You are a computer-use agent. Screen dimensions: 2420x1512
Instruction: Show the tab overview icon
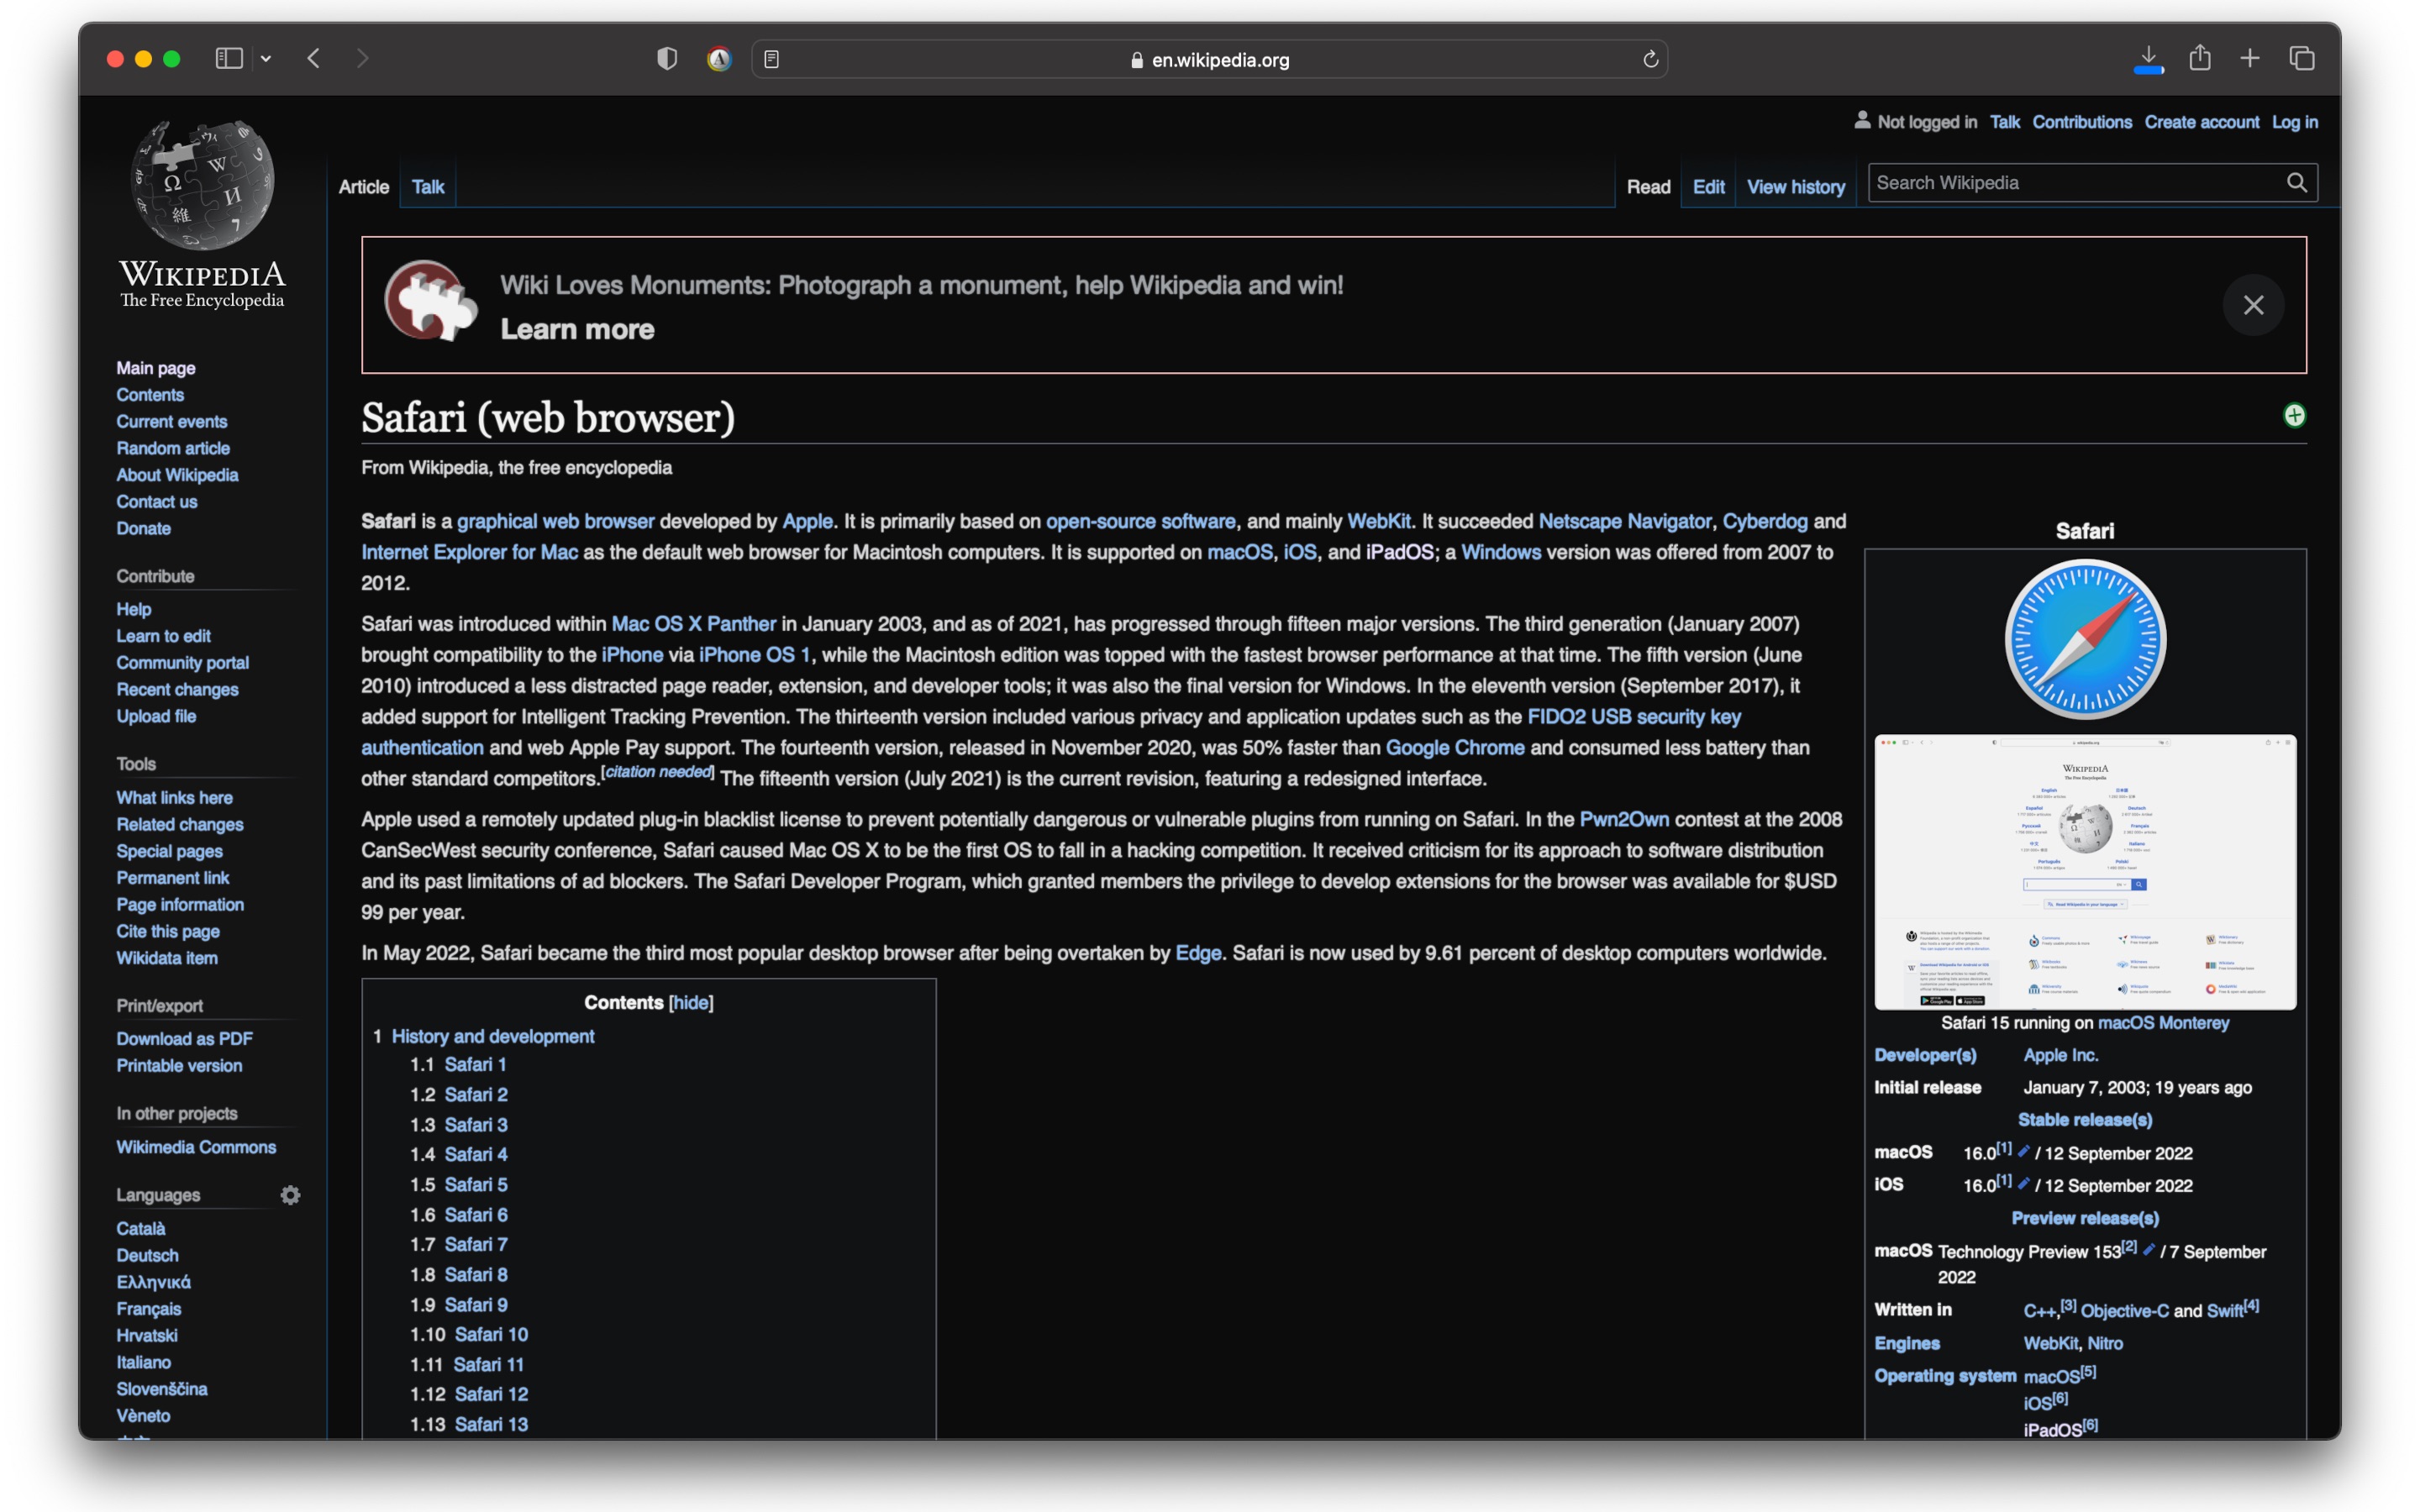(2302, 58)
